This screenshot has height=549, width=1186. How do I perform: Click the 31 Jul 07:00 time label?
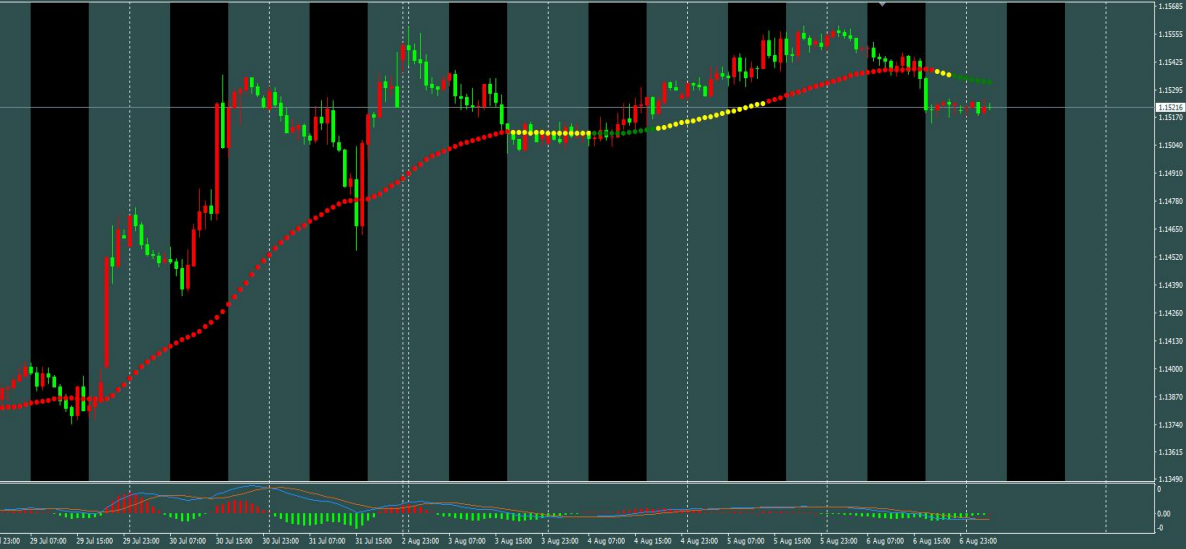click(327, 541)
